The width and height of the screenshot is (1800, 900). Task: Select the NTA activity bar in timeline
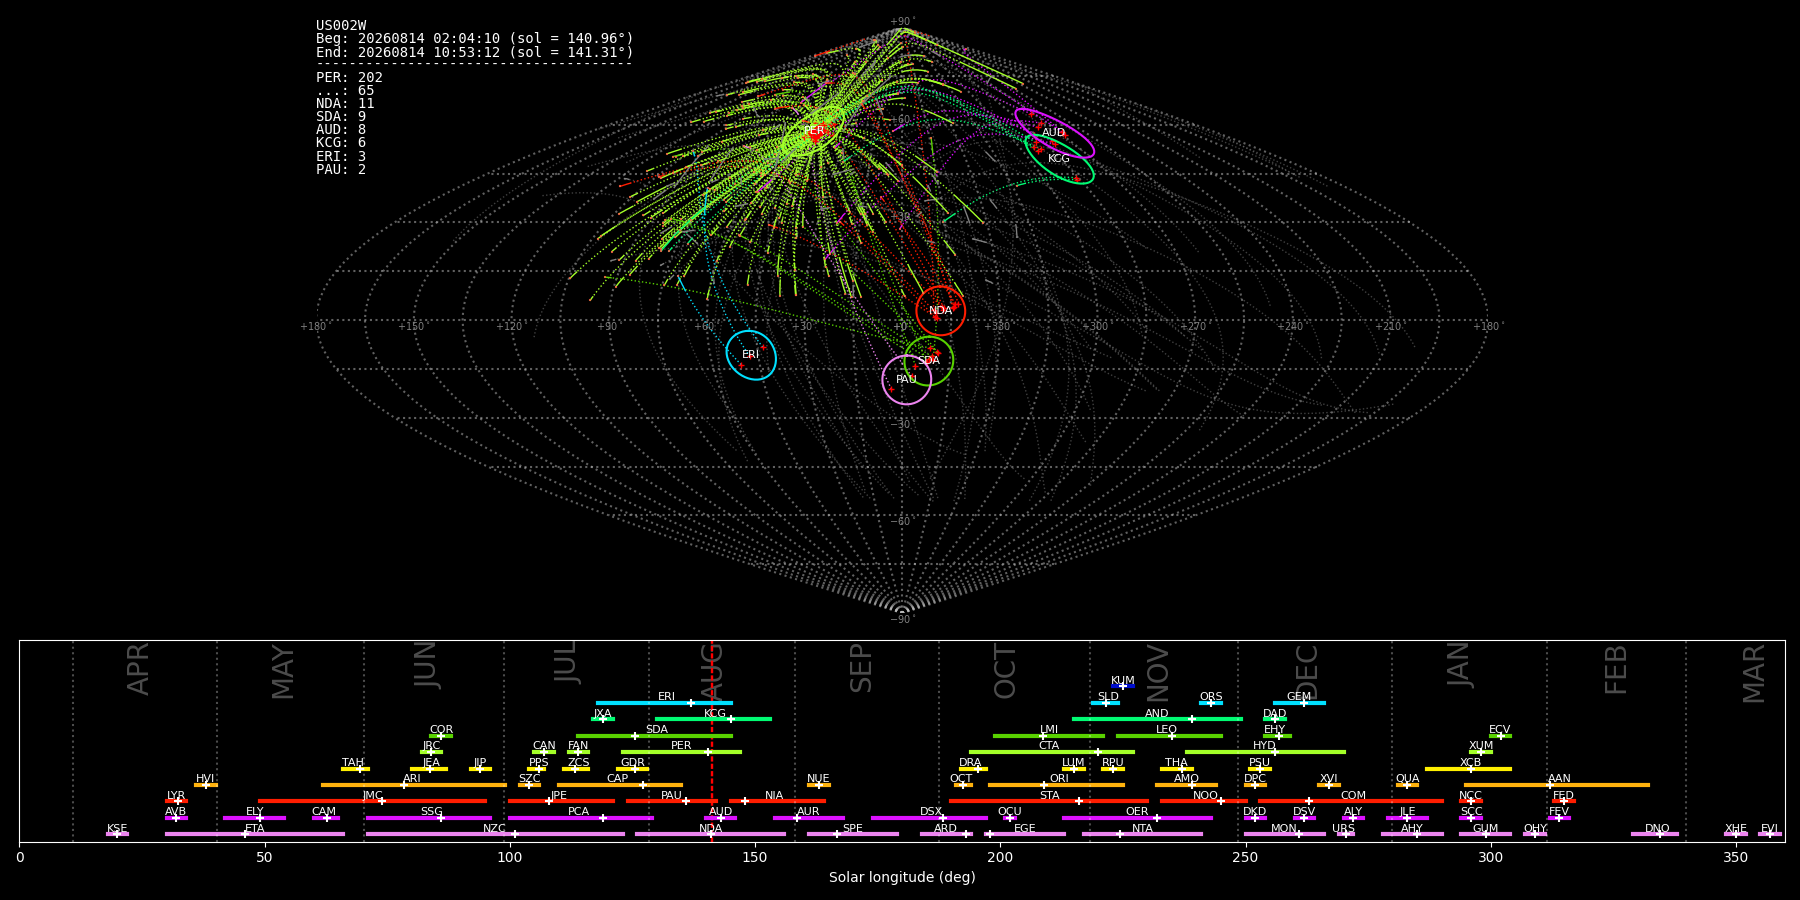pos(1142,834)
